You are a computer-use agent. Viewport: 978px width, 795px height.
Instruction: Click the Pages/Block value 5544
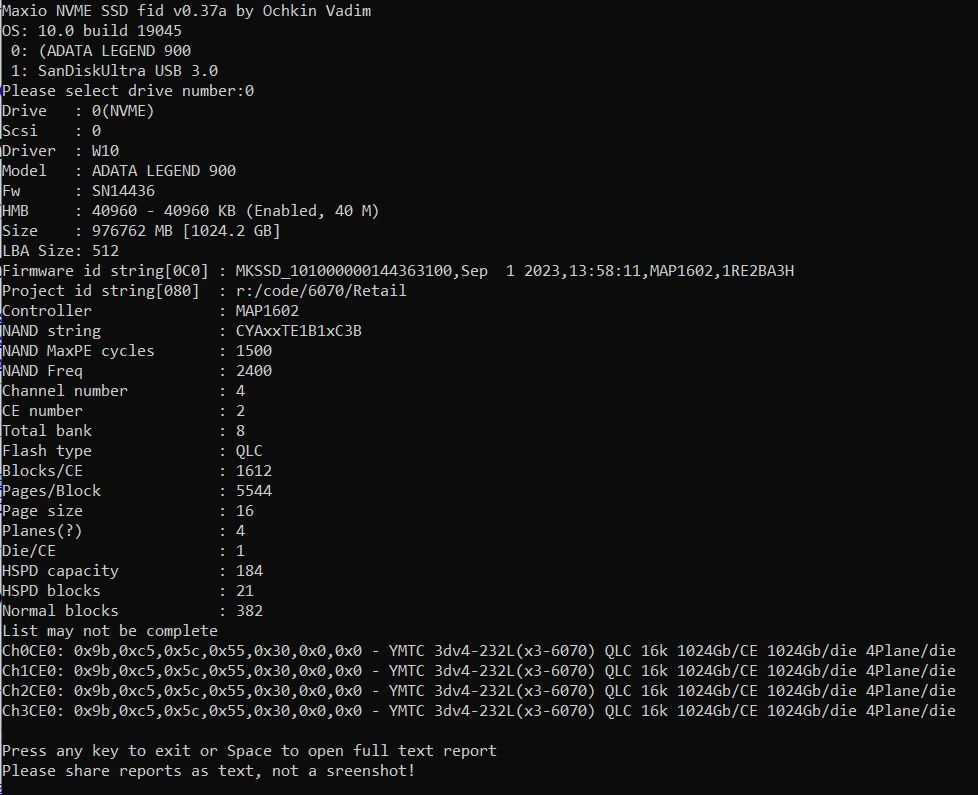tap(254, 491)
